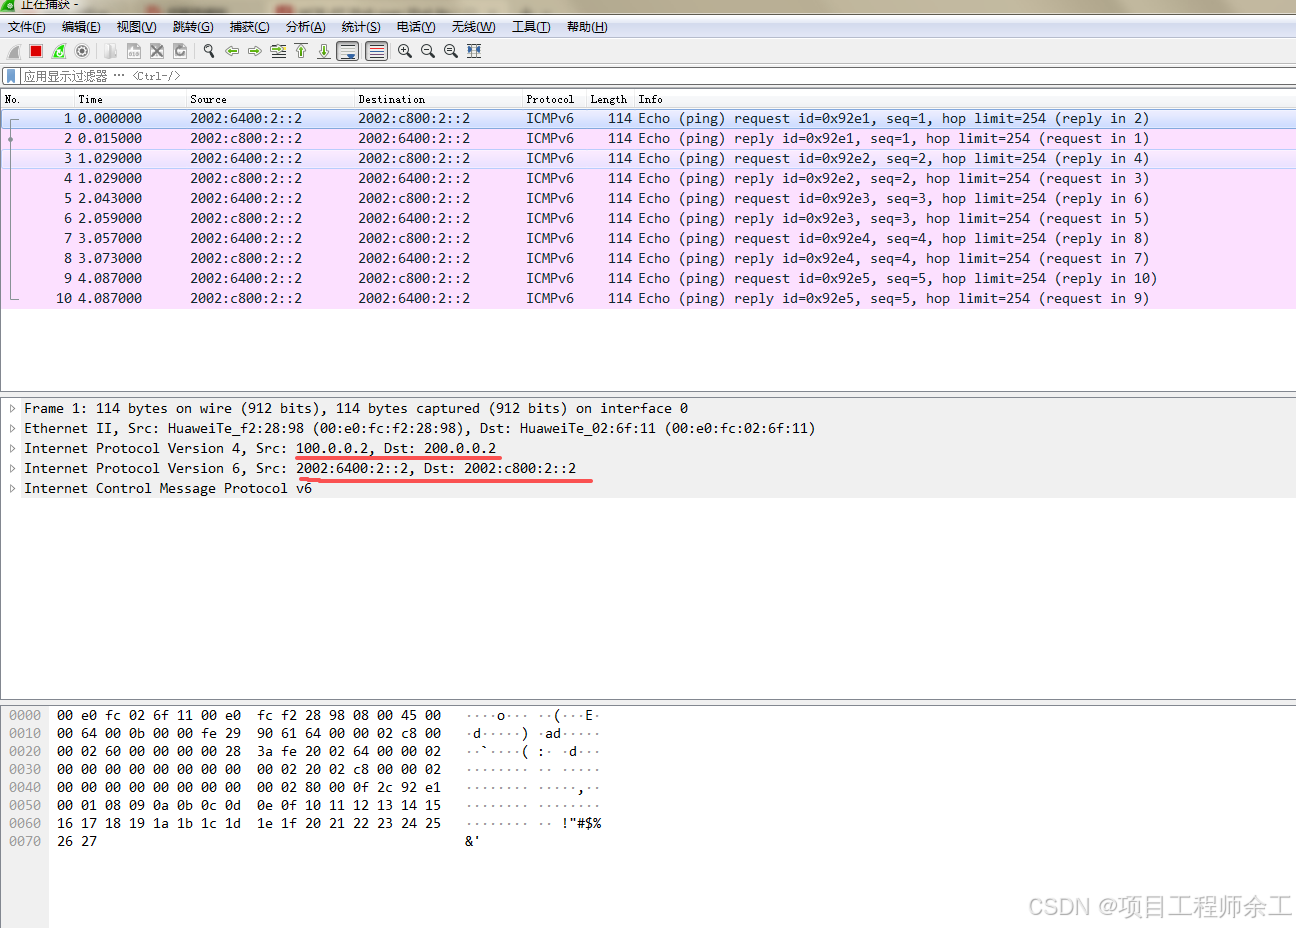Screen dimensions: 1296x928
Task: Sort by the Source column header
Action: pyautogui.click(x=270, y=99)
